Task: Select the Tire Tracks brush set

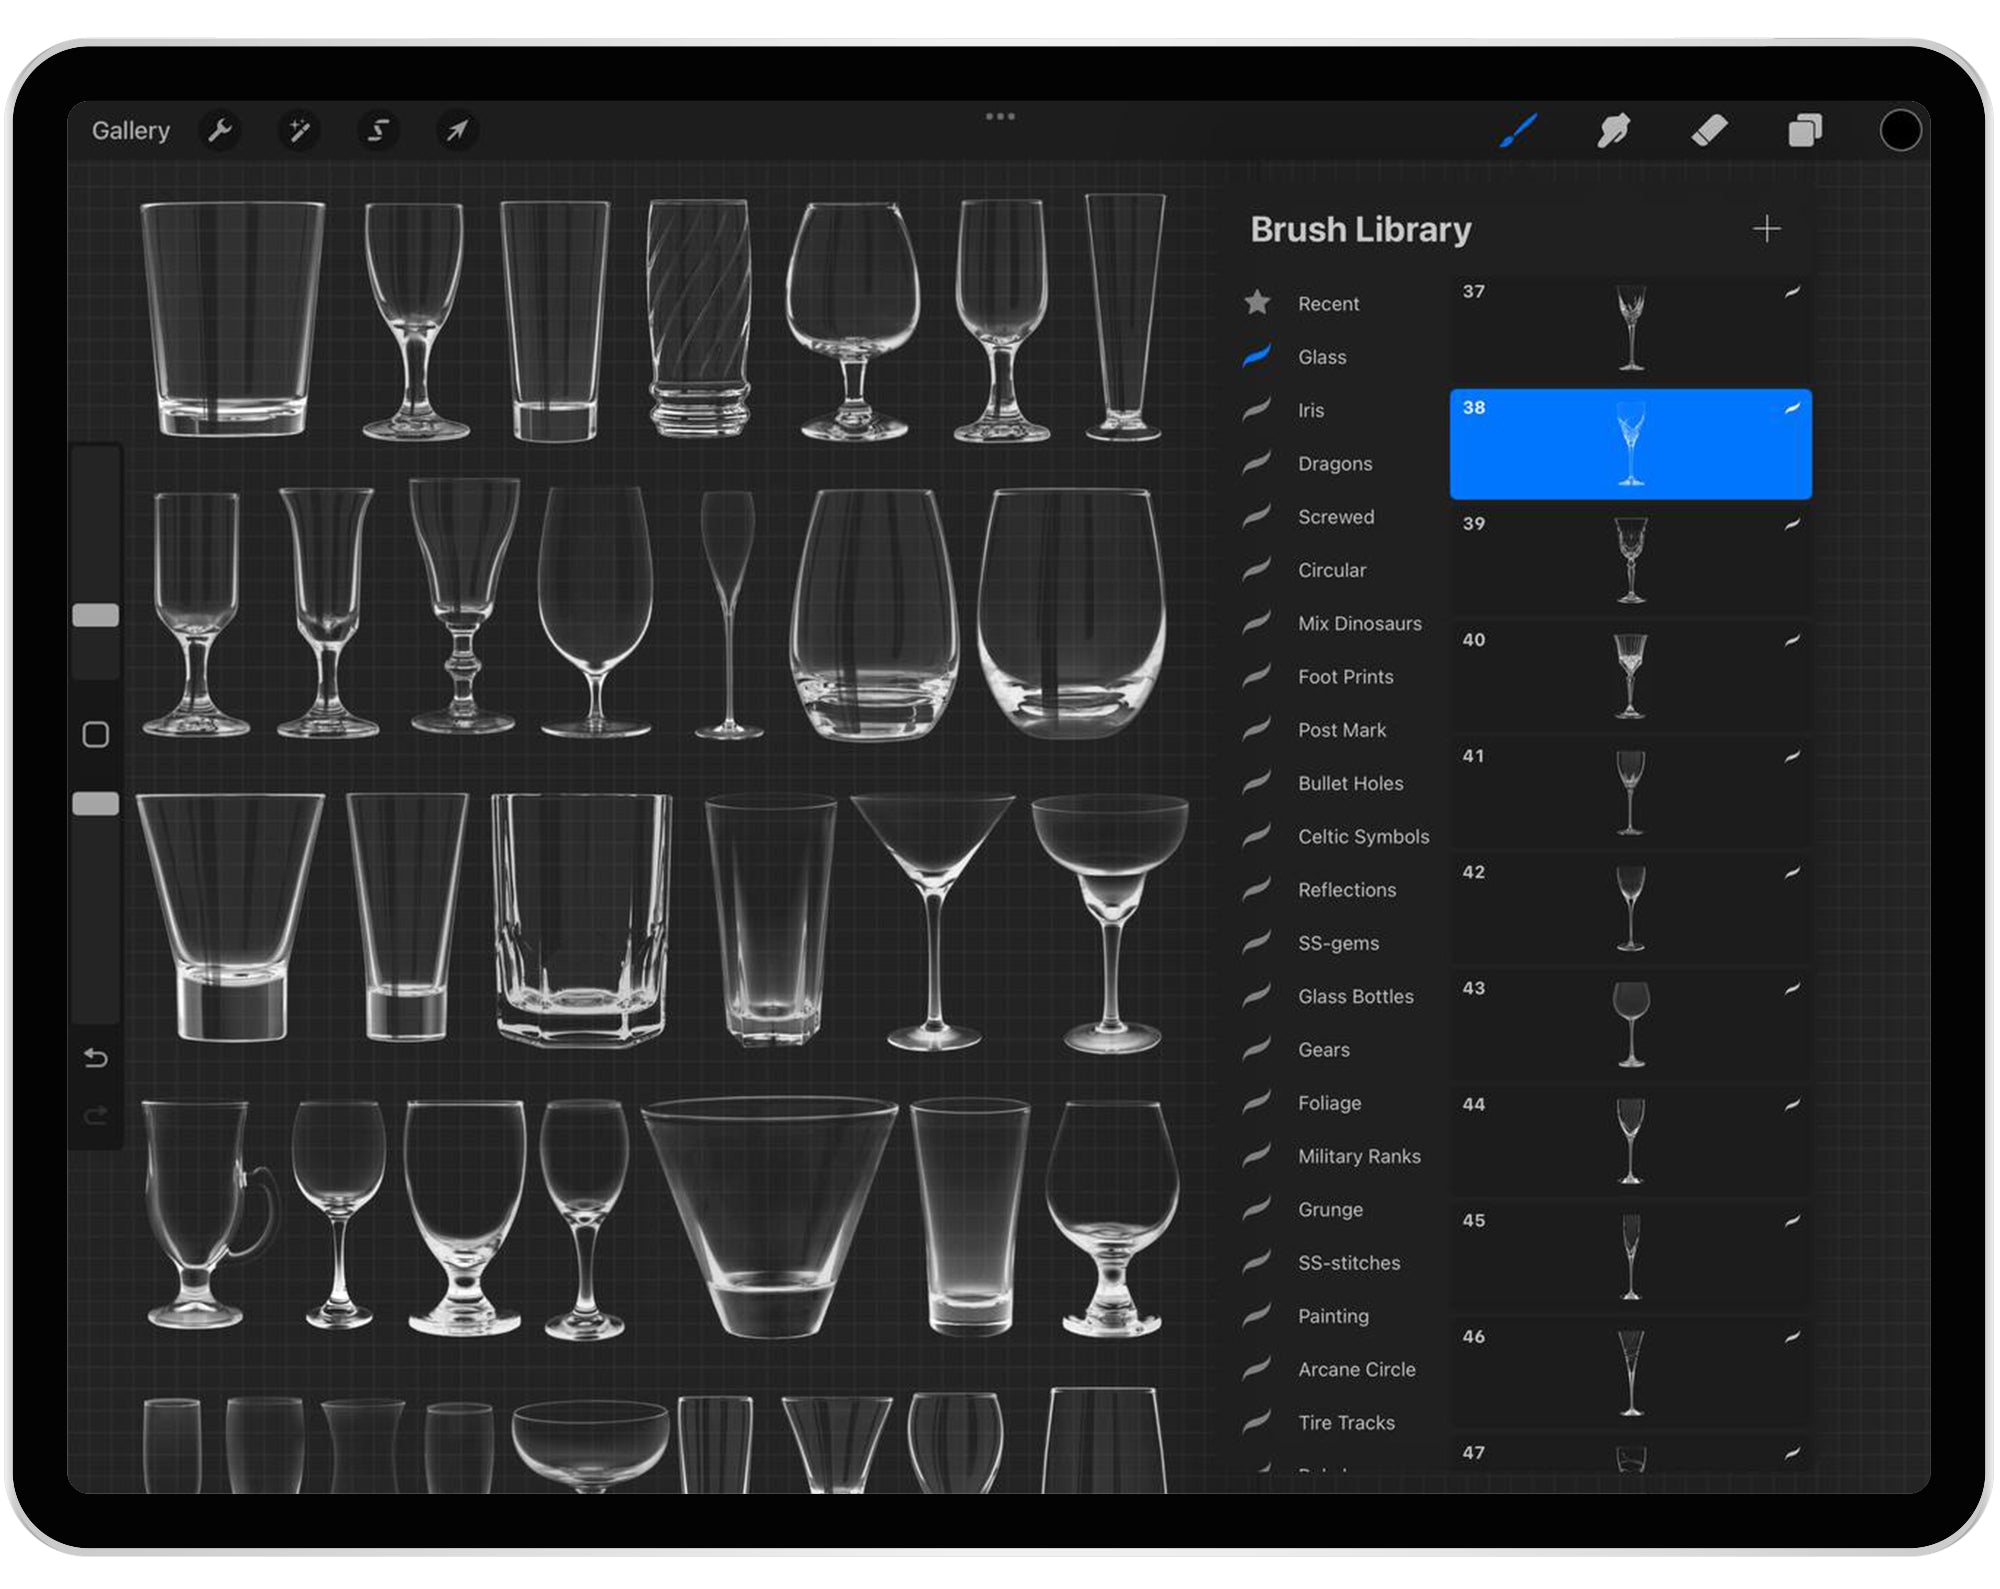Action: [1346, 1422]
